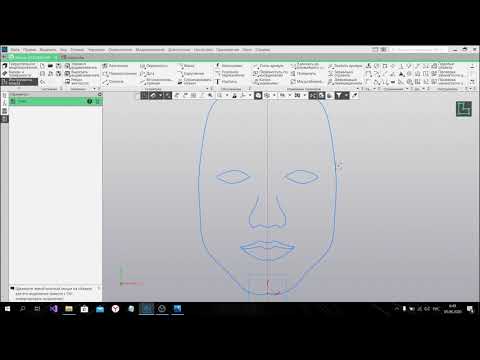Image resolution: width=480 pixels, height=360 pixels.
Task: Open the Правка menu
Action: tap(30, 50)
